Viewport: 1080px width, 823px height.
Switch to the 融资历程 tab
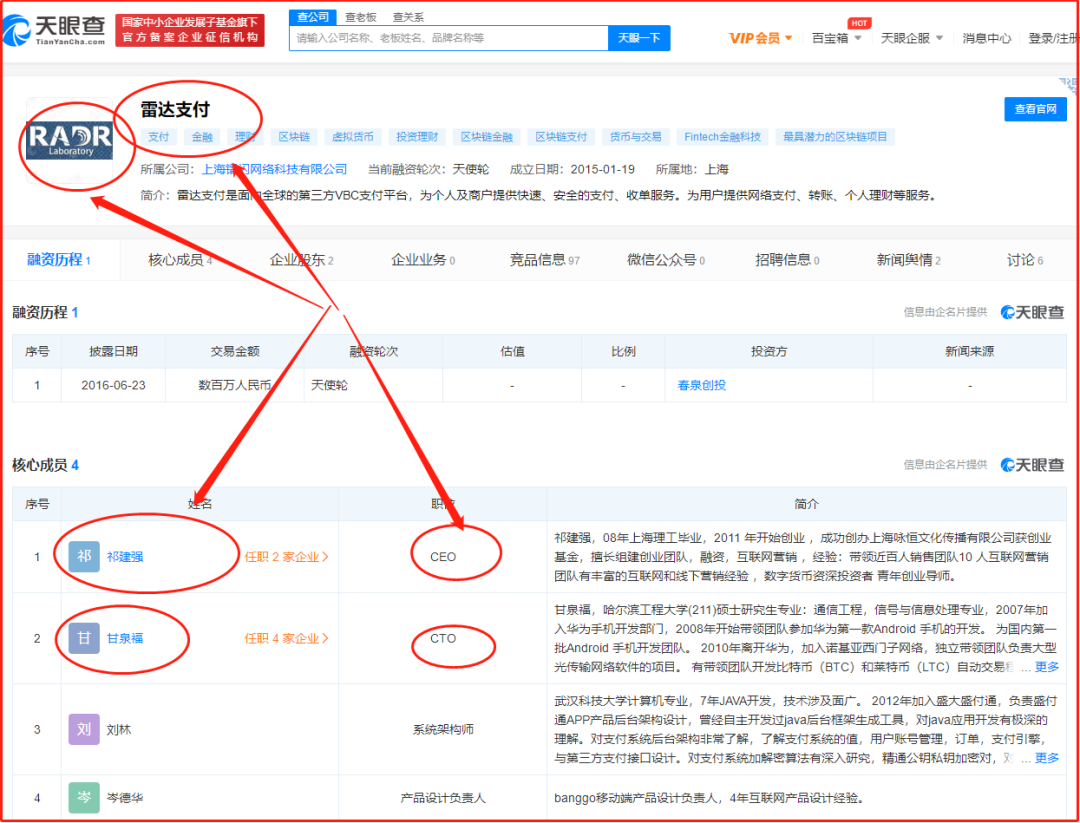click(x=59, y=260)
